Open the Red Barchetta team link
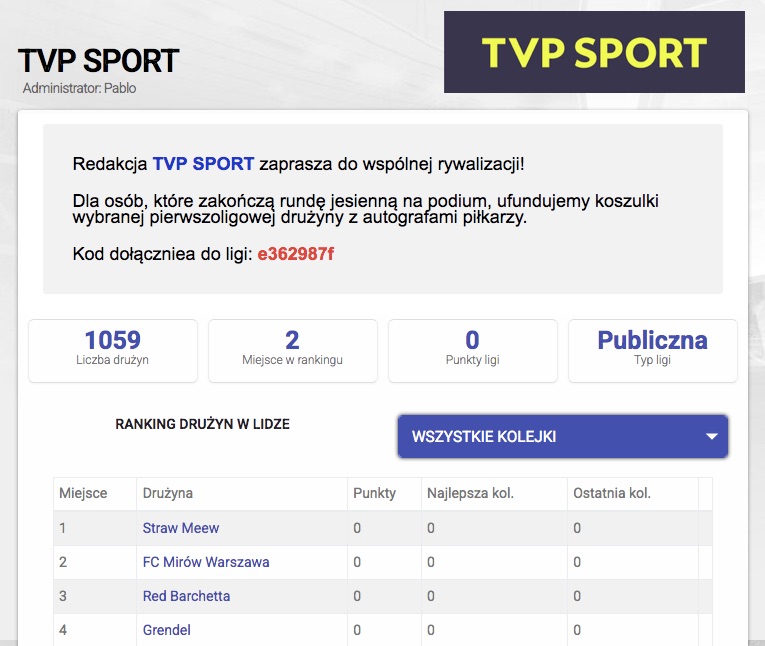Viewport: 765px width, 646px height. click(186, 596)
